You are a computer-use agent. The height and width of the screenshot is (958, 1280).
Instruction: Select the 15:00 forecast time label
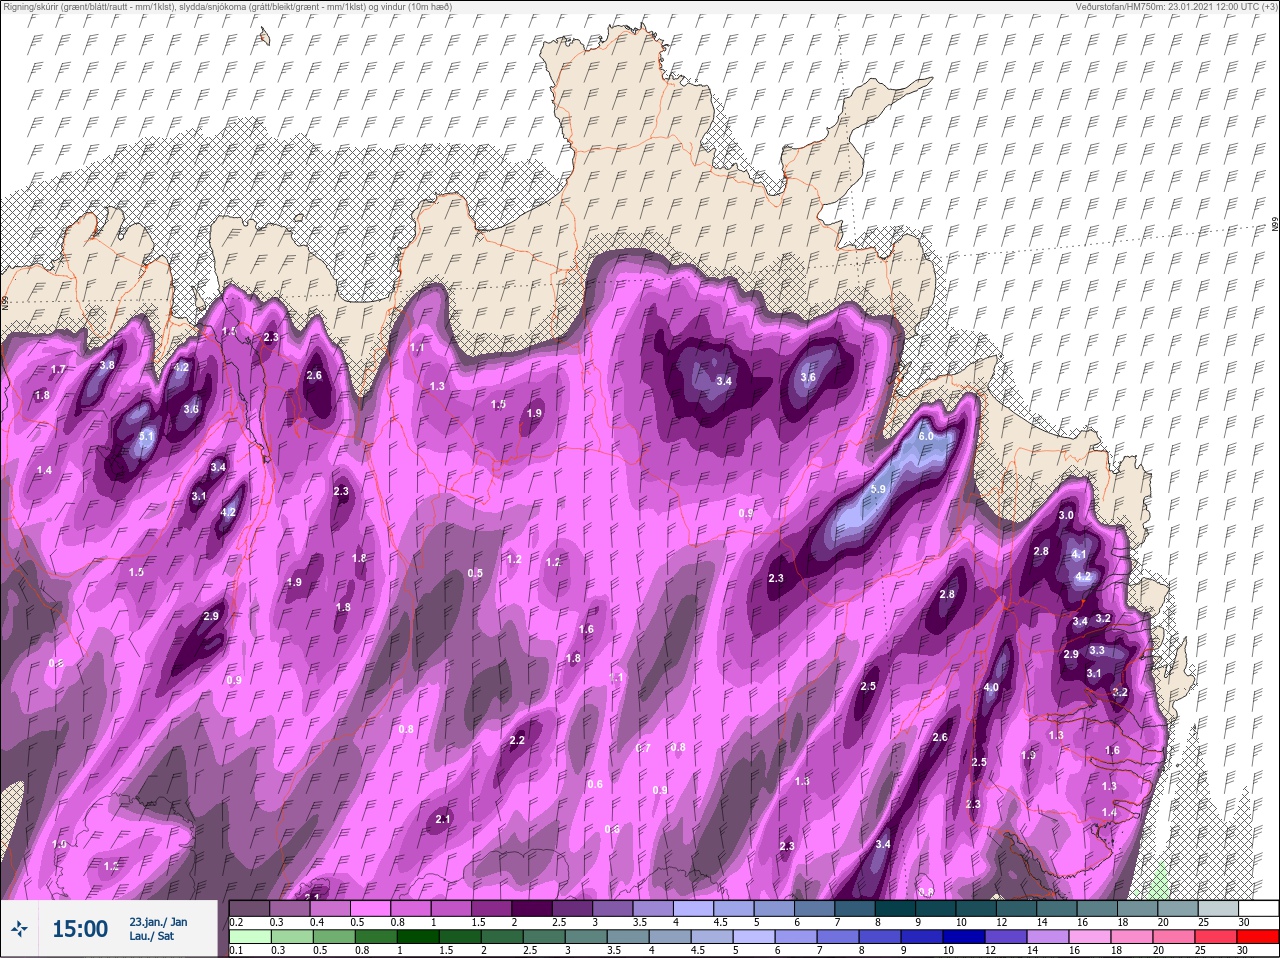80,929
